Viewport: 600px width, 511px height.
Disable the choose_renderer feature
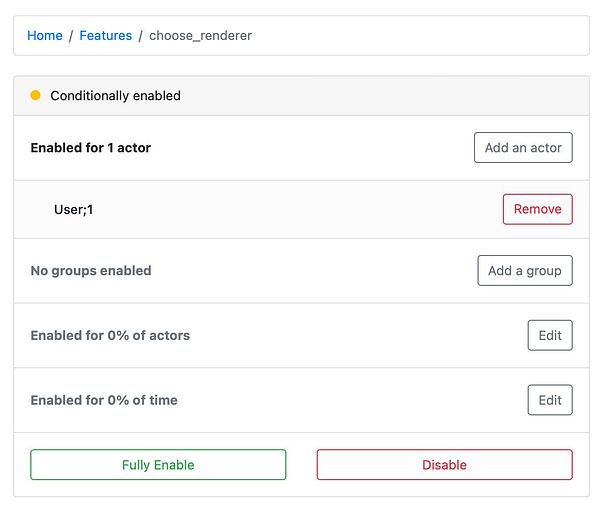click(444, 465)
